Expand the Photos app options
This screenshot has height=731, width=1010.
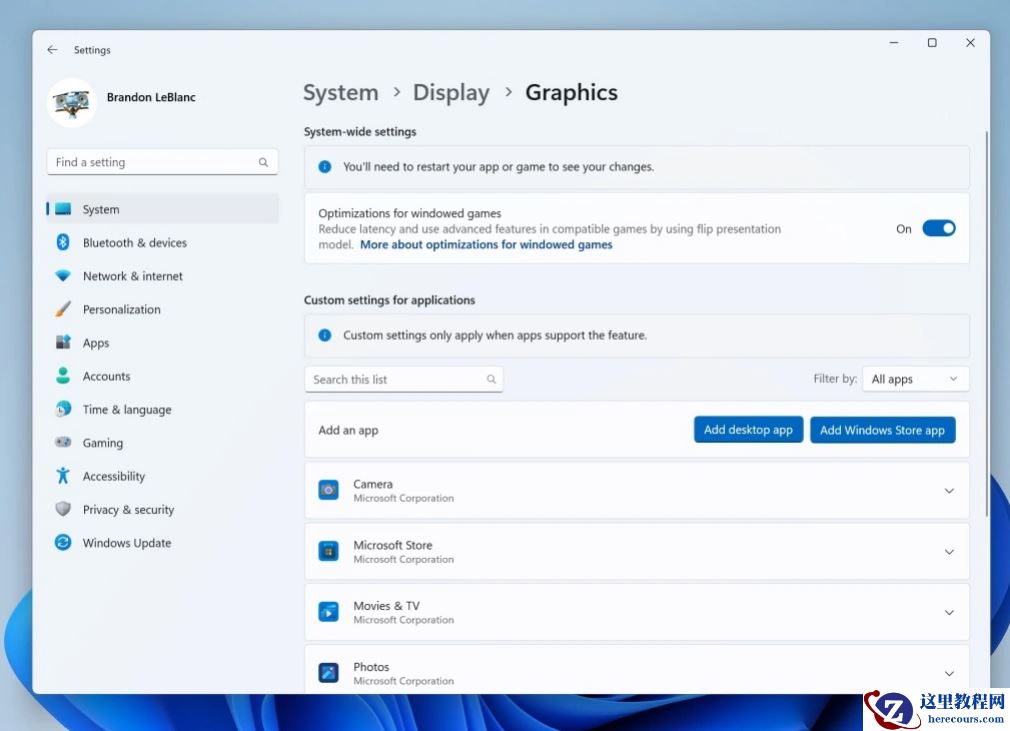click(x=948, y=673)
